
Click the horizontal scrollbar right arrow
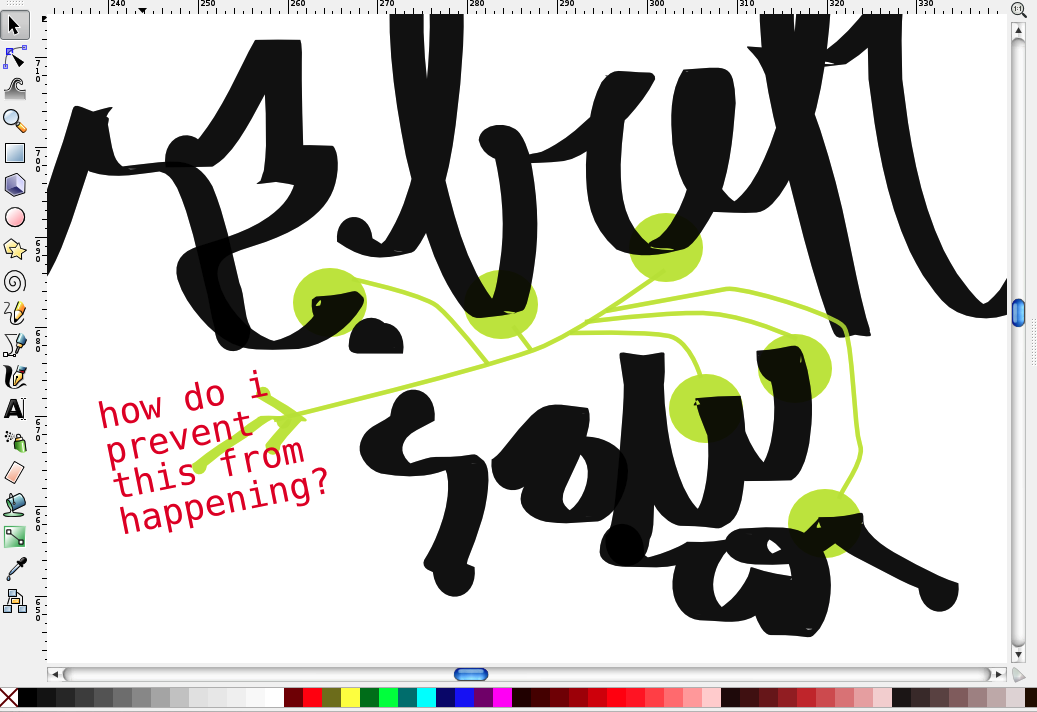[x=1000, y=674]
